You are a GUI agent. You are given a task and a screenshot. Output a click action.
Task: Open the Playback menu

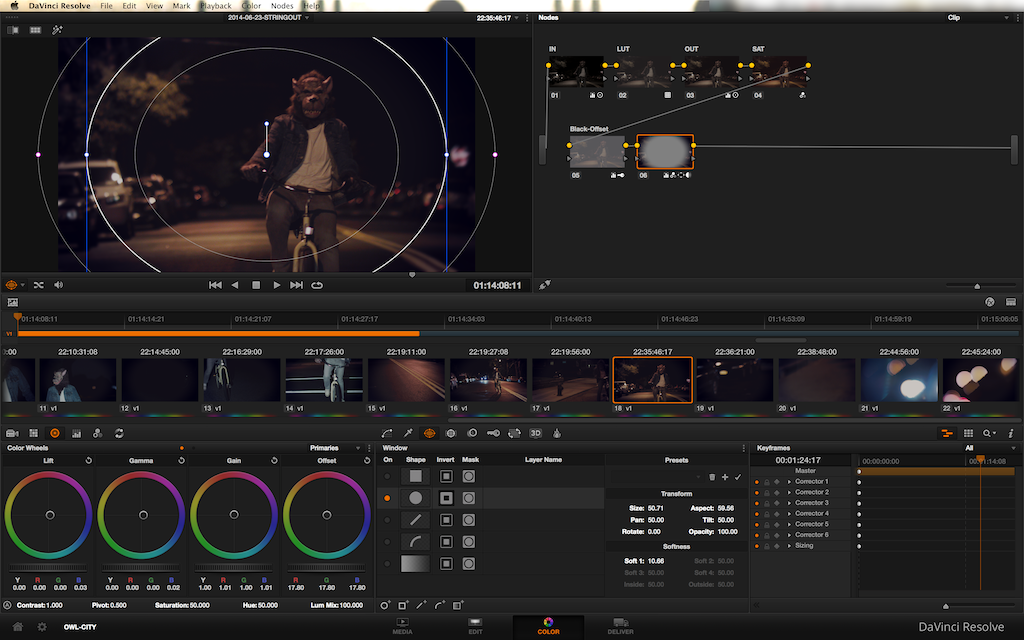[x=216, y=6]
